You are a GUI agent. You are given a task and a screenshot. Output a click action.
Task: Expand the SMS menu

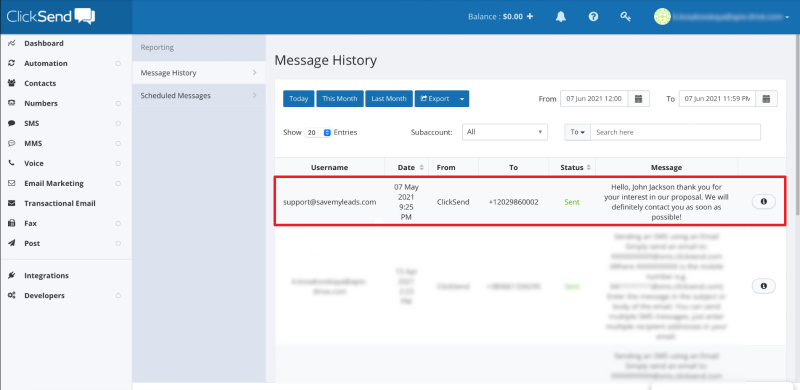coord(118,124)
